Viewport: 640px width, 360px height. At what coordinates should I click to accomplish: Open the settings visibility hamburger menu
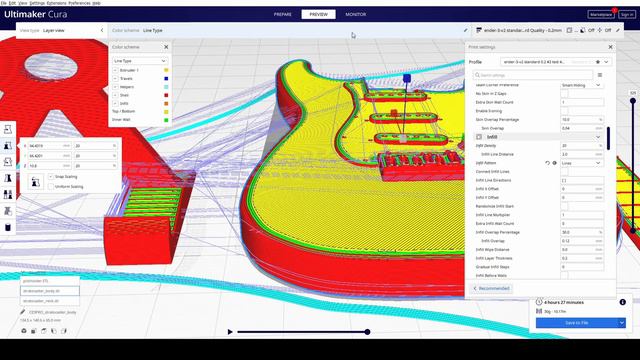(x=600, y=75)
